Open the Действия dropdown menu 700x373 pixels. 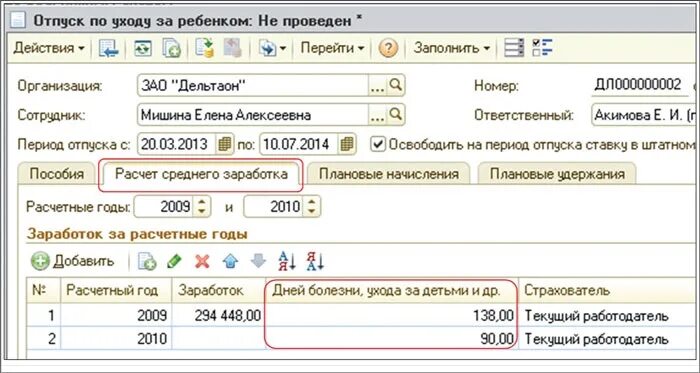pyautogui.click(x=49, y=48)
